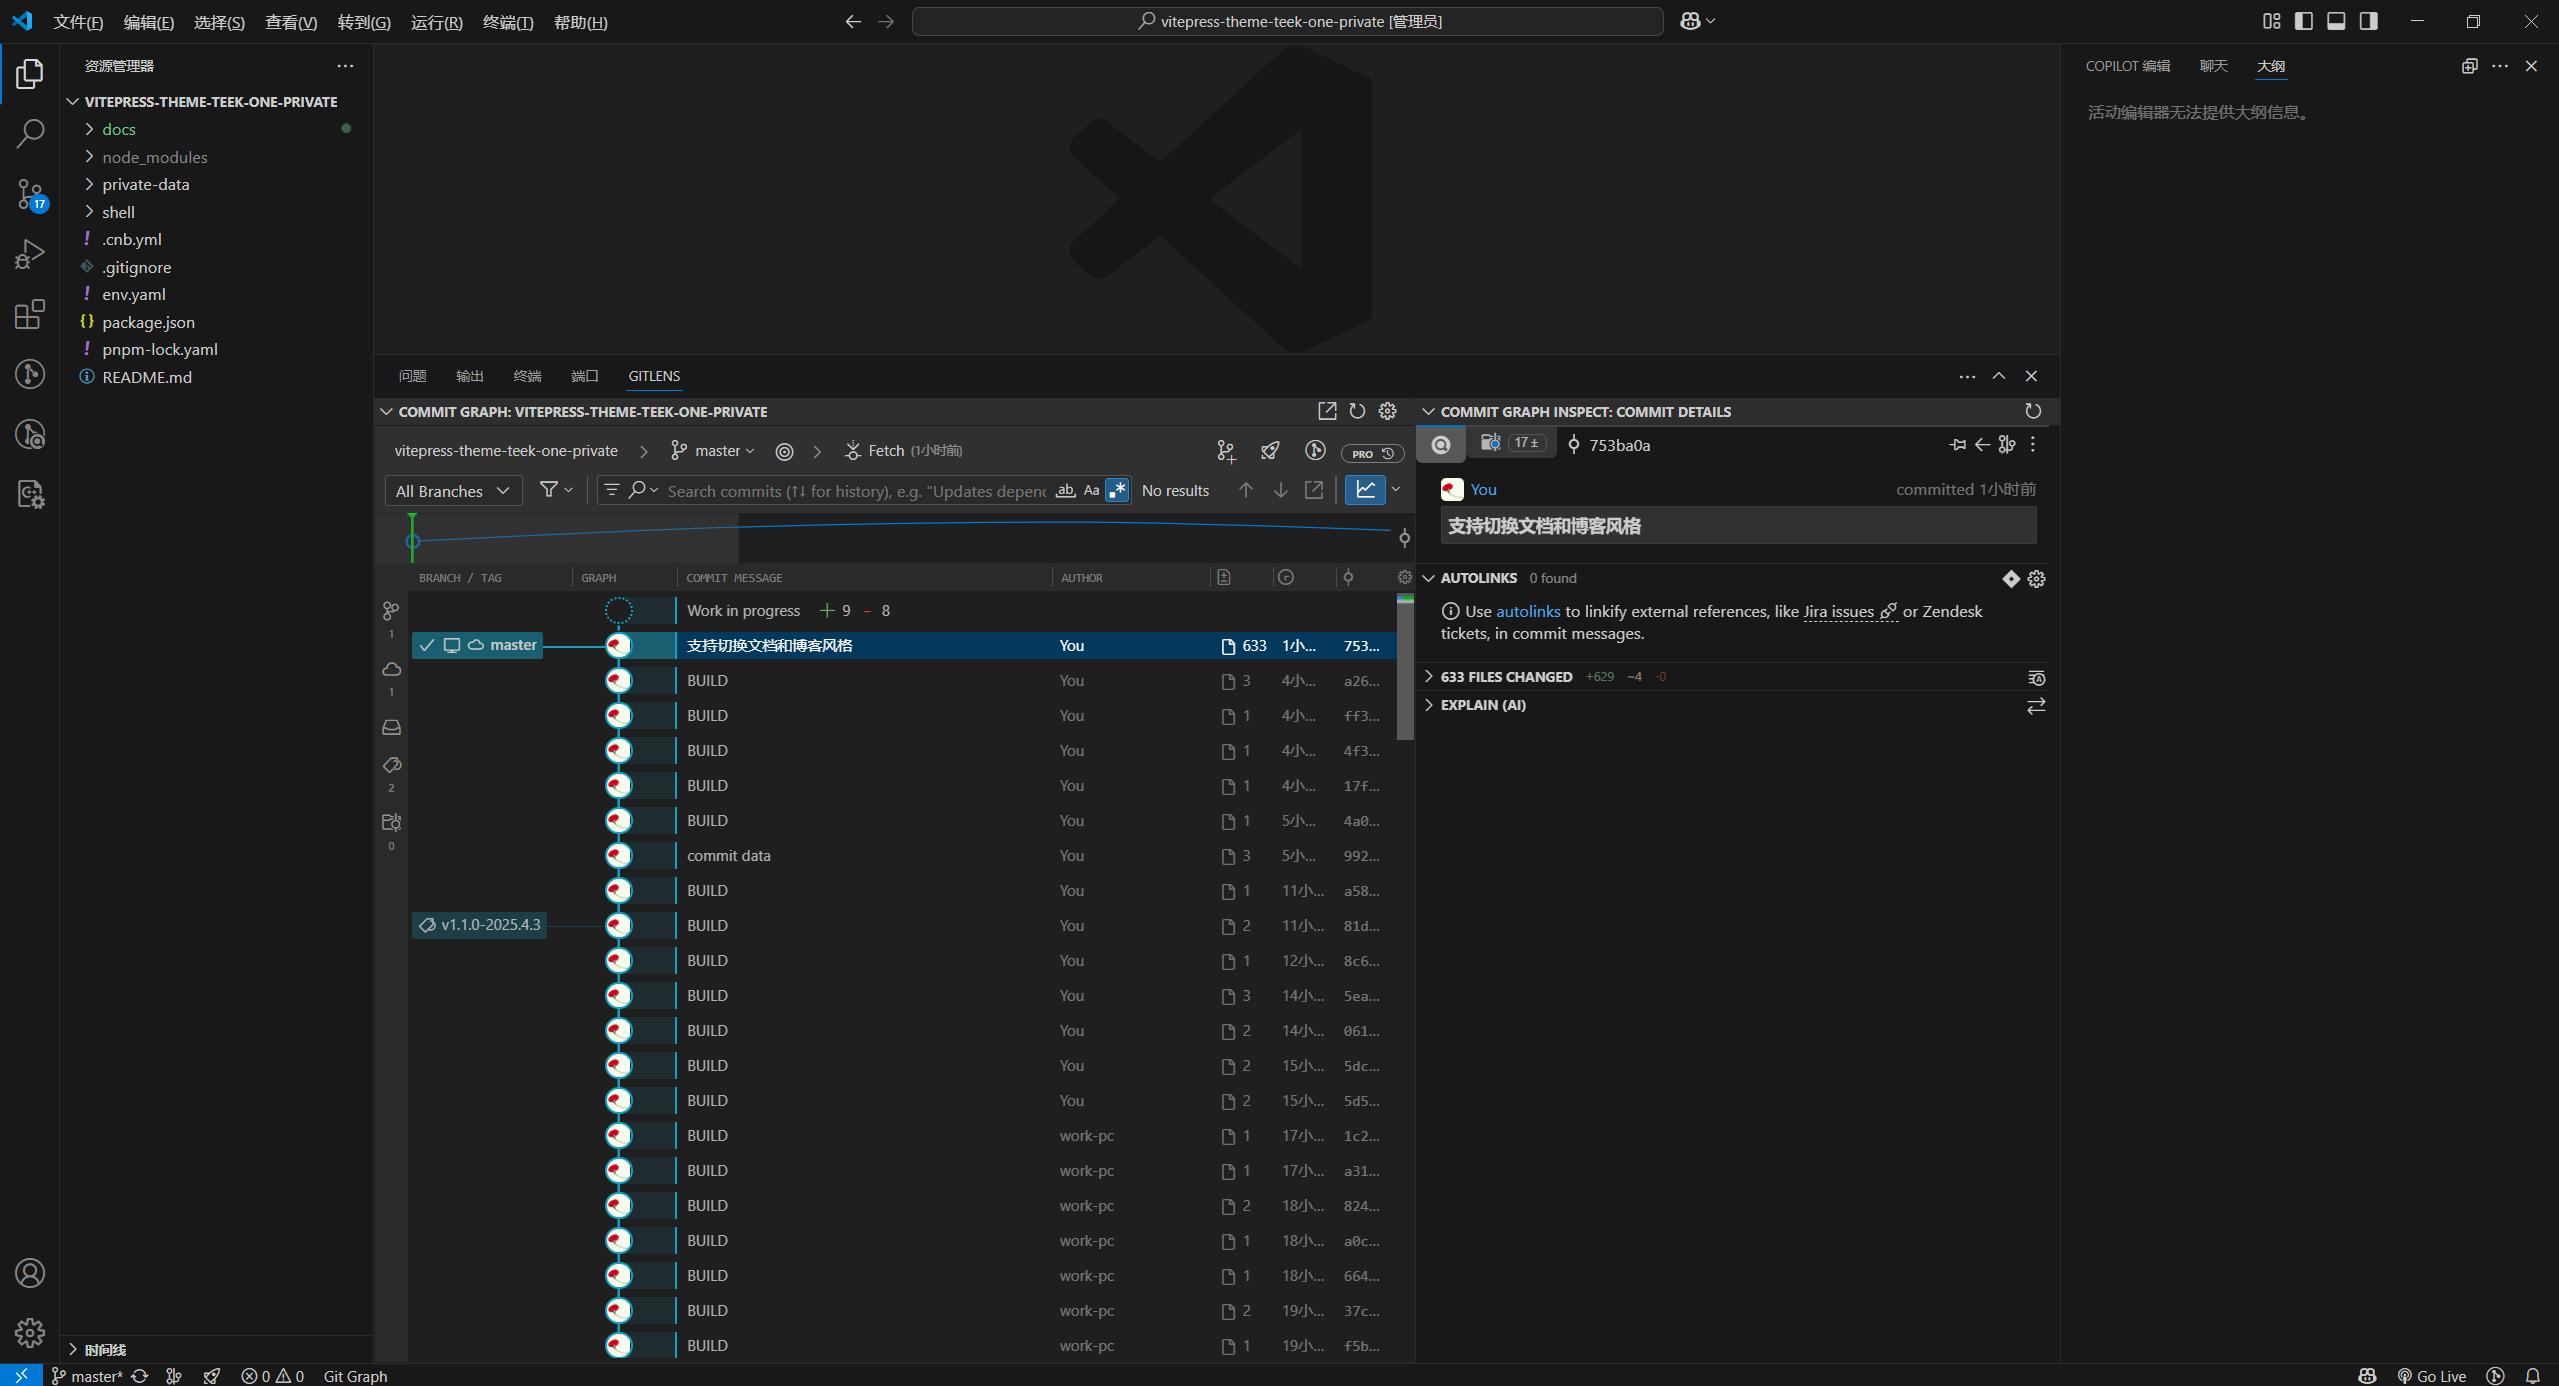Toggle match whole word in commit search

click(x=1065, y=490)
